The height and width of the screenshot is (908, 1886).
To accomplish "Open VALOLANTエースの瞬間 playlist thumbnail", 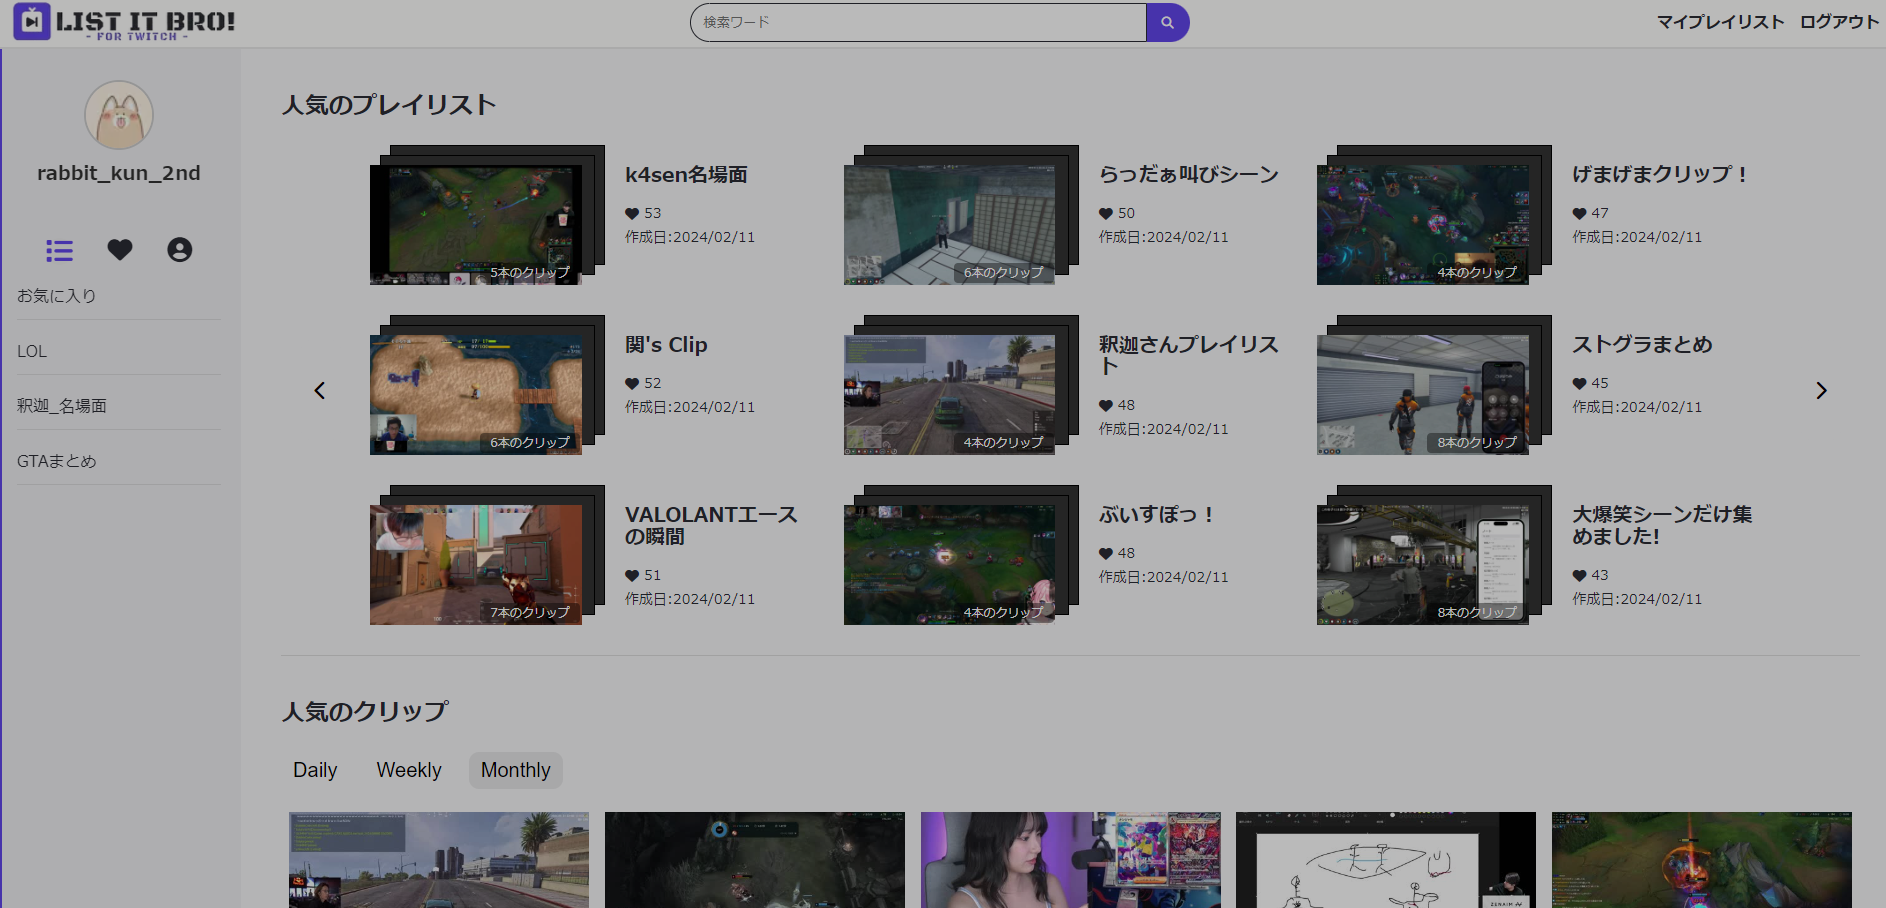I will tap(476, 565).
